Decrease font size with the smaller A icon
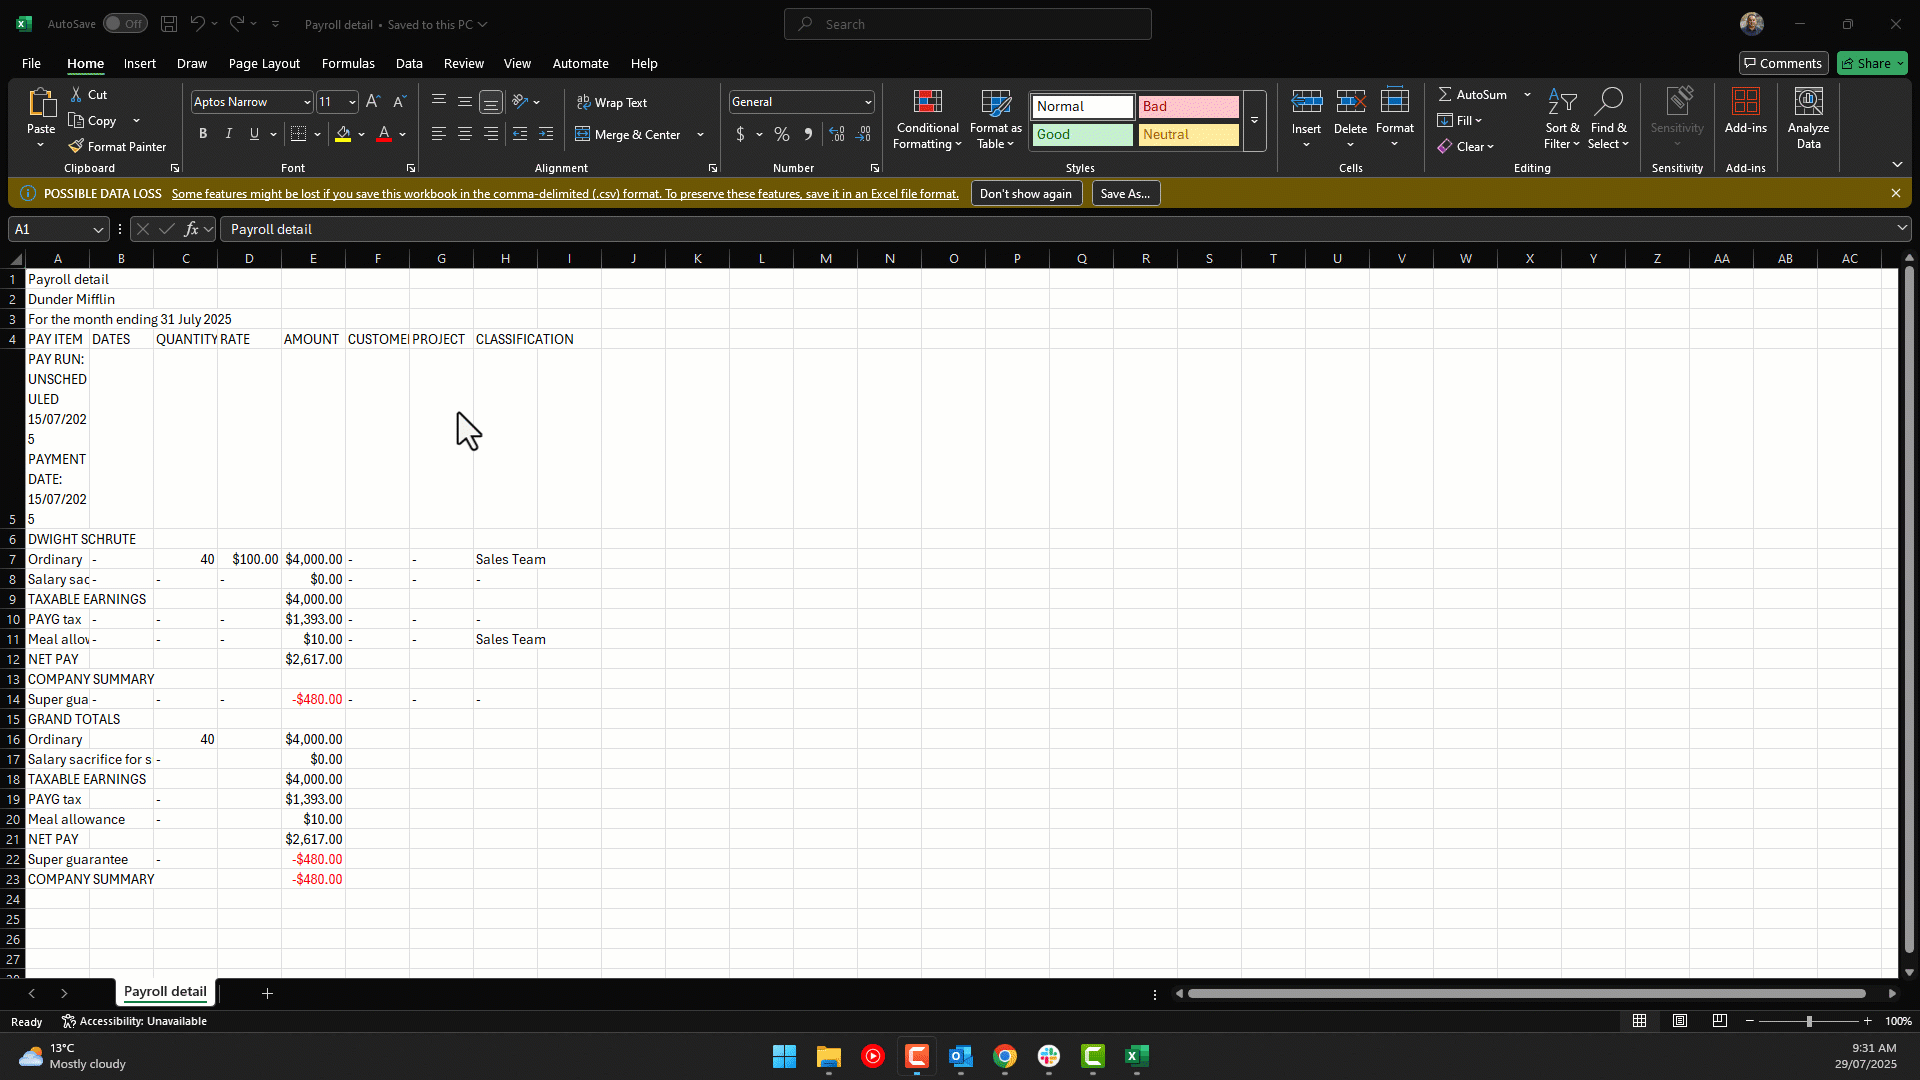The height and width of the screenshot is (1080, 1920). click(x=399, y=102)
